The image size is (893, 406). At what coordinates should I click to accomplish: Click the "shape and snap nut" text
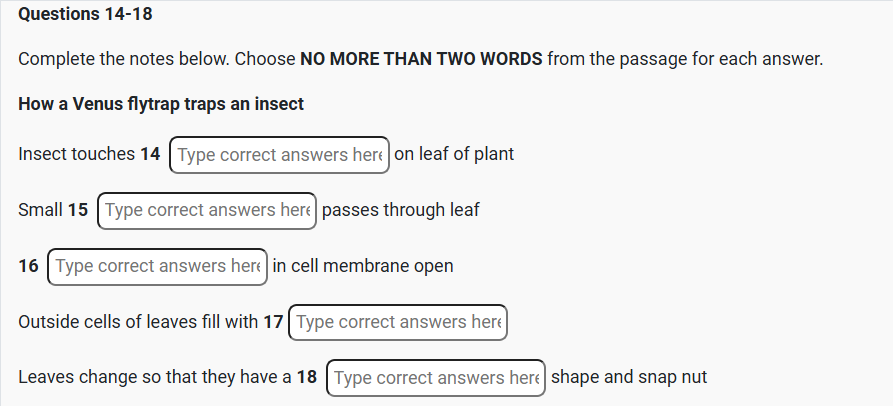point(629,378)
